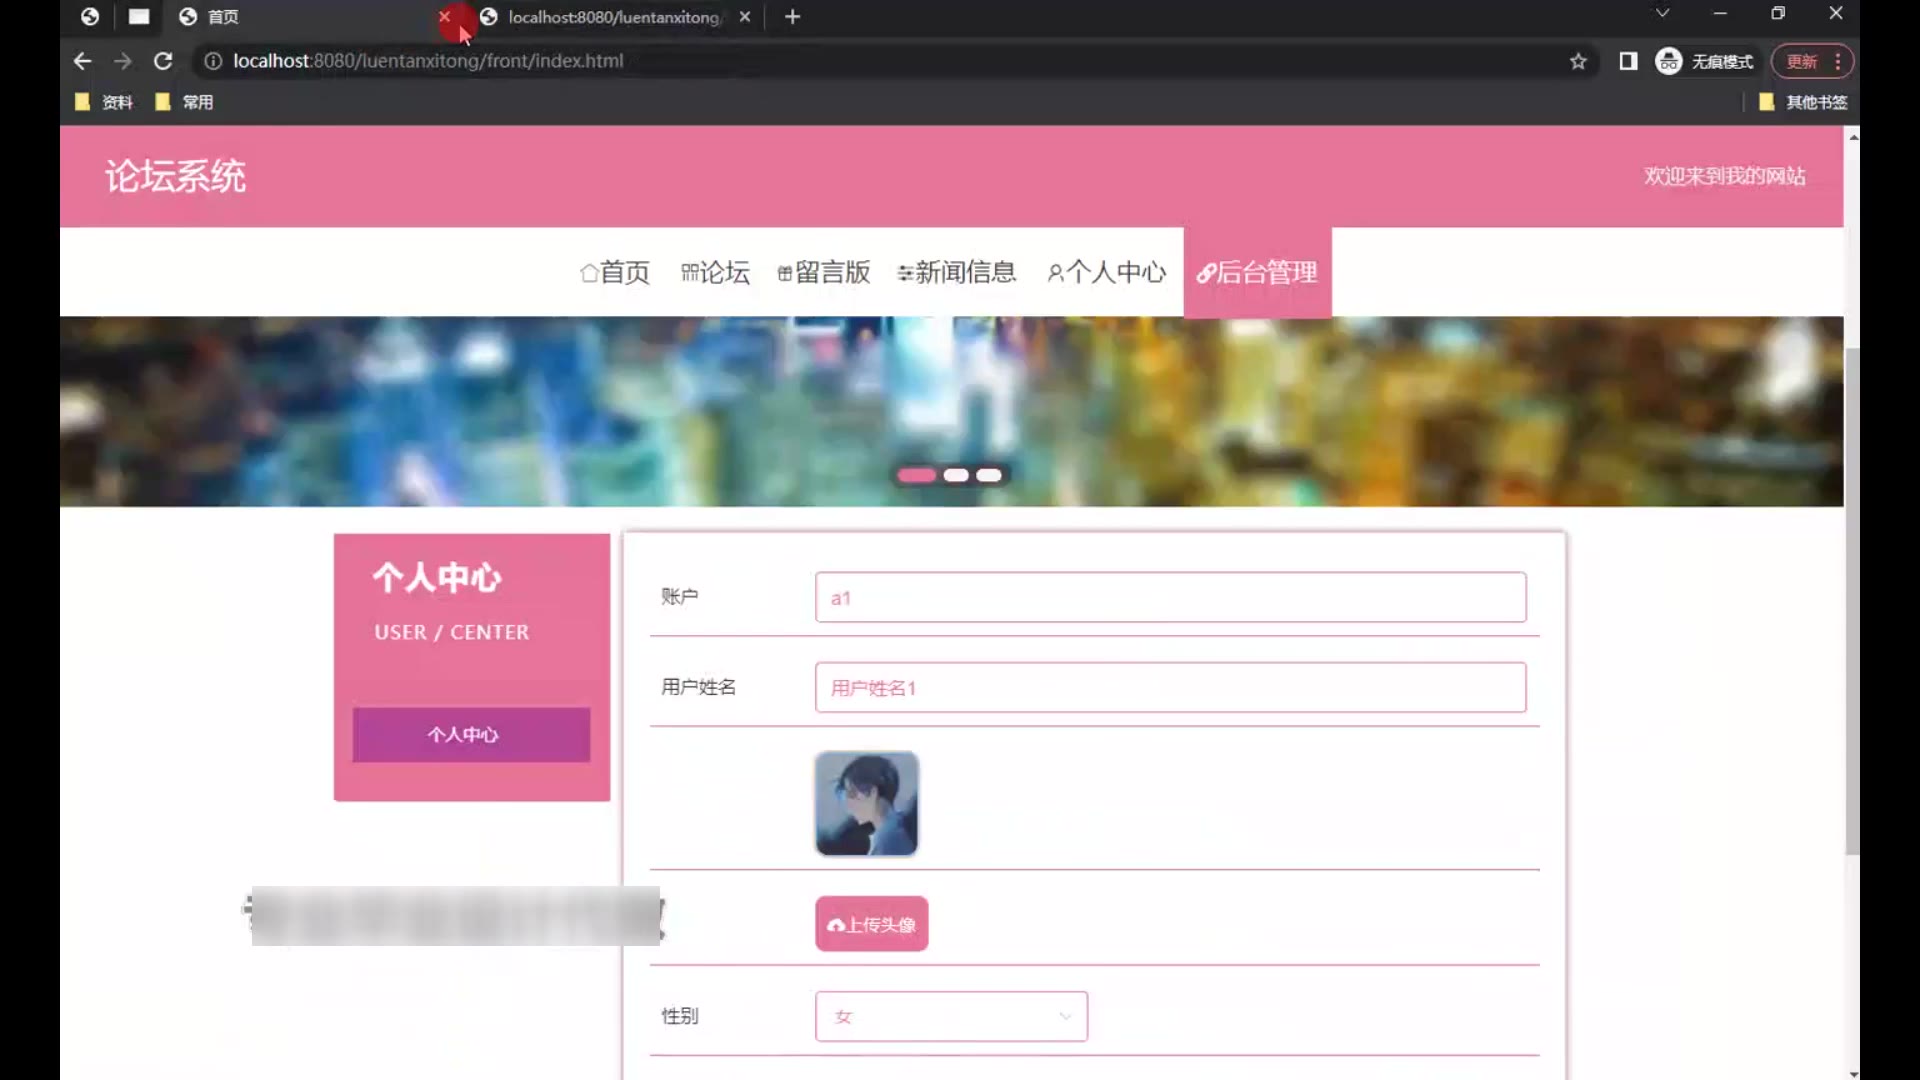Go to 首页 in navigation
Viewport: 1920px width, 1080px height.
coord(615,272)
